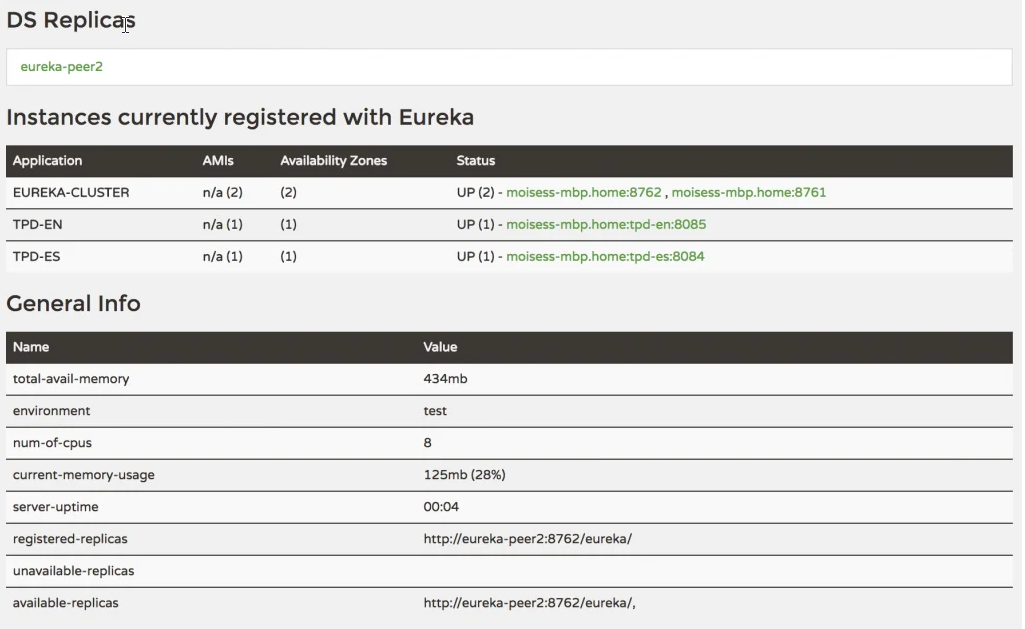Click the Application column header
This screenshot has width=1025, height=629.
51,160
